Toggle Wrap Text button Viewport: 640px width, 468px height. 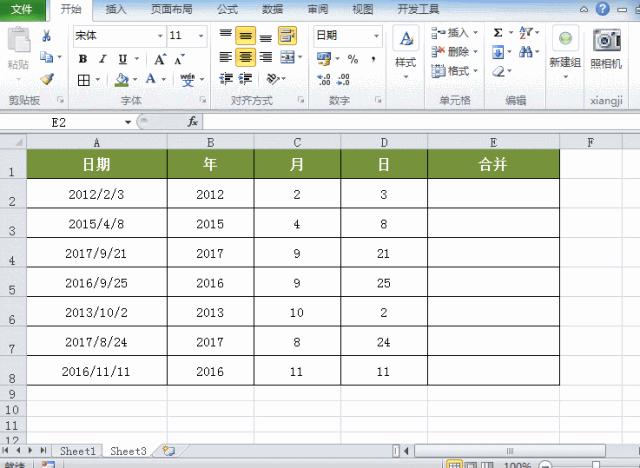(x=287, y=35)
